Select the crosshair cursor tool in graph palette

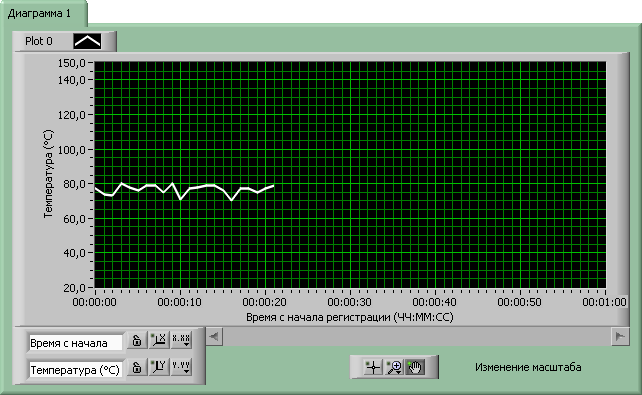[372, 367]
